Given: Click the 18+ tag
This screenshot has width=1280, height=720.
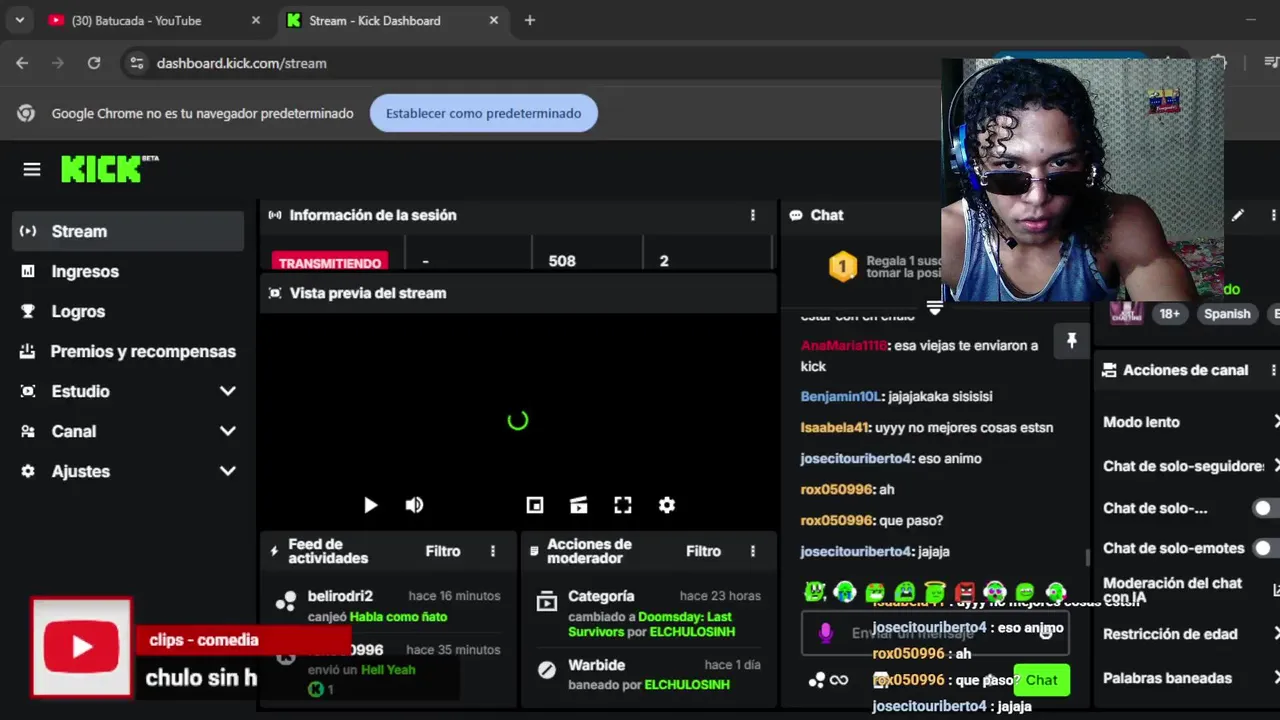Looking at the screenshot, I should point(1169,314).
